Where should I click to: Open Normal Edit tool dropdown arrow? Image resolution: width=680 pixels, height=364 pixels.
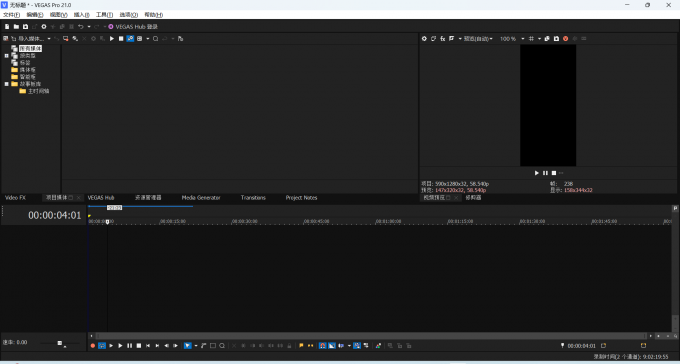(196, 346)
